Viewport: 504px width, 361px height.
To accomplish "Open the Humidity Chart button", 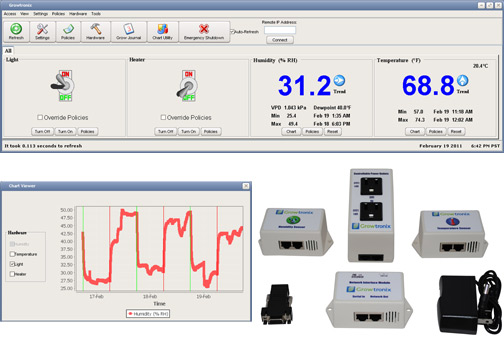I will (291, 131).
